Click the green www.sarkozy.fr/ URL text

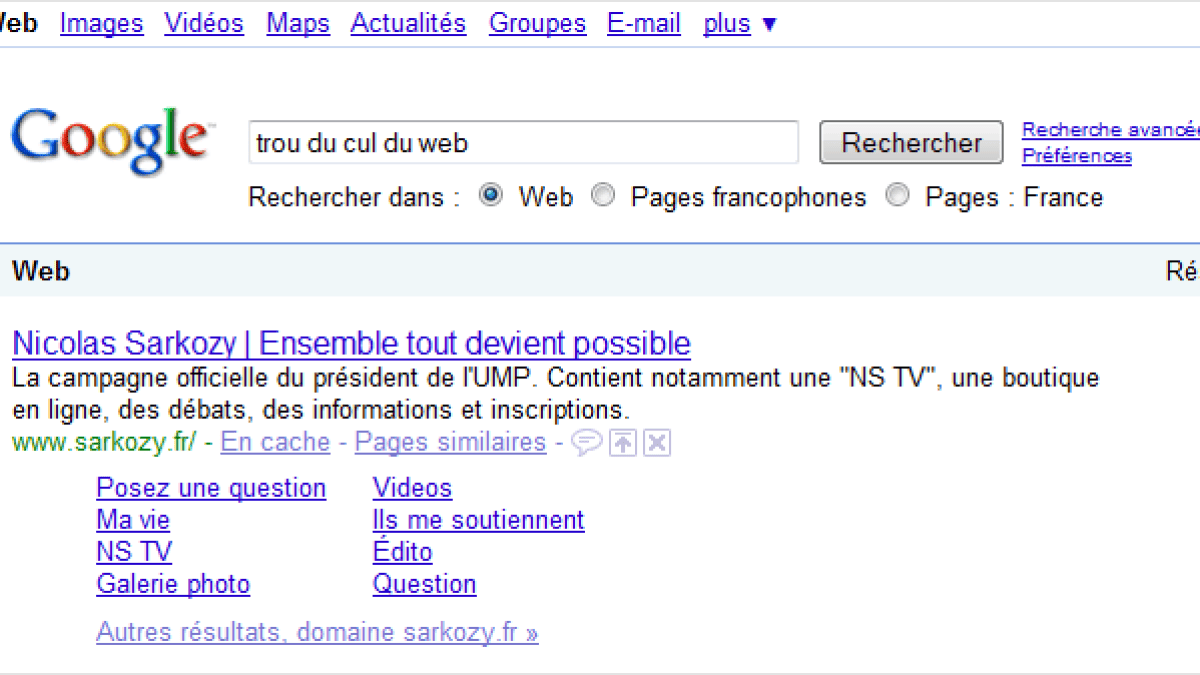tap(105, 442)
